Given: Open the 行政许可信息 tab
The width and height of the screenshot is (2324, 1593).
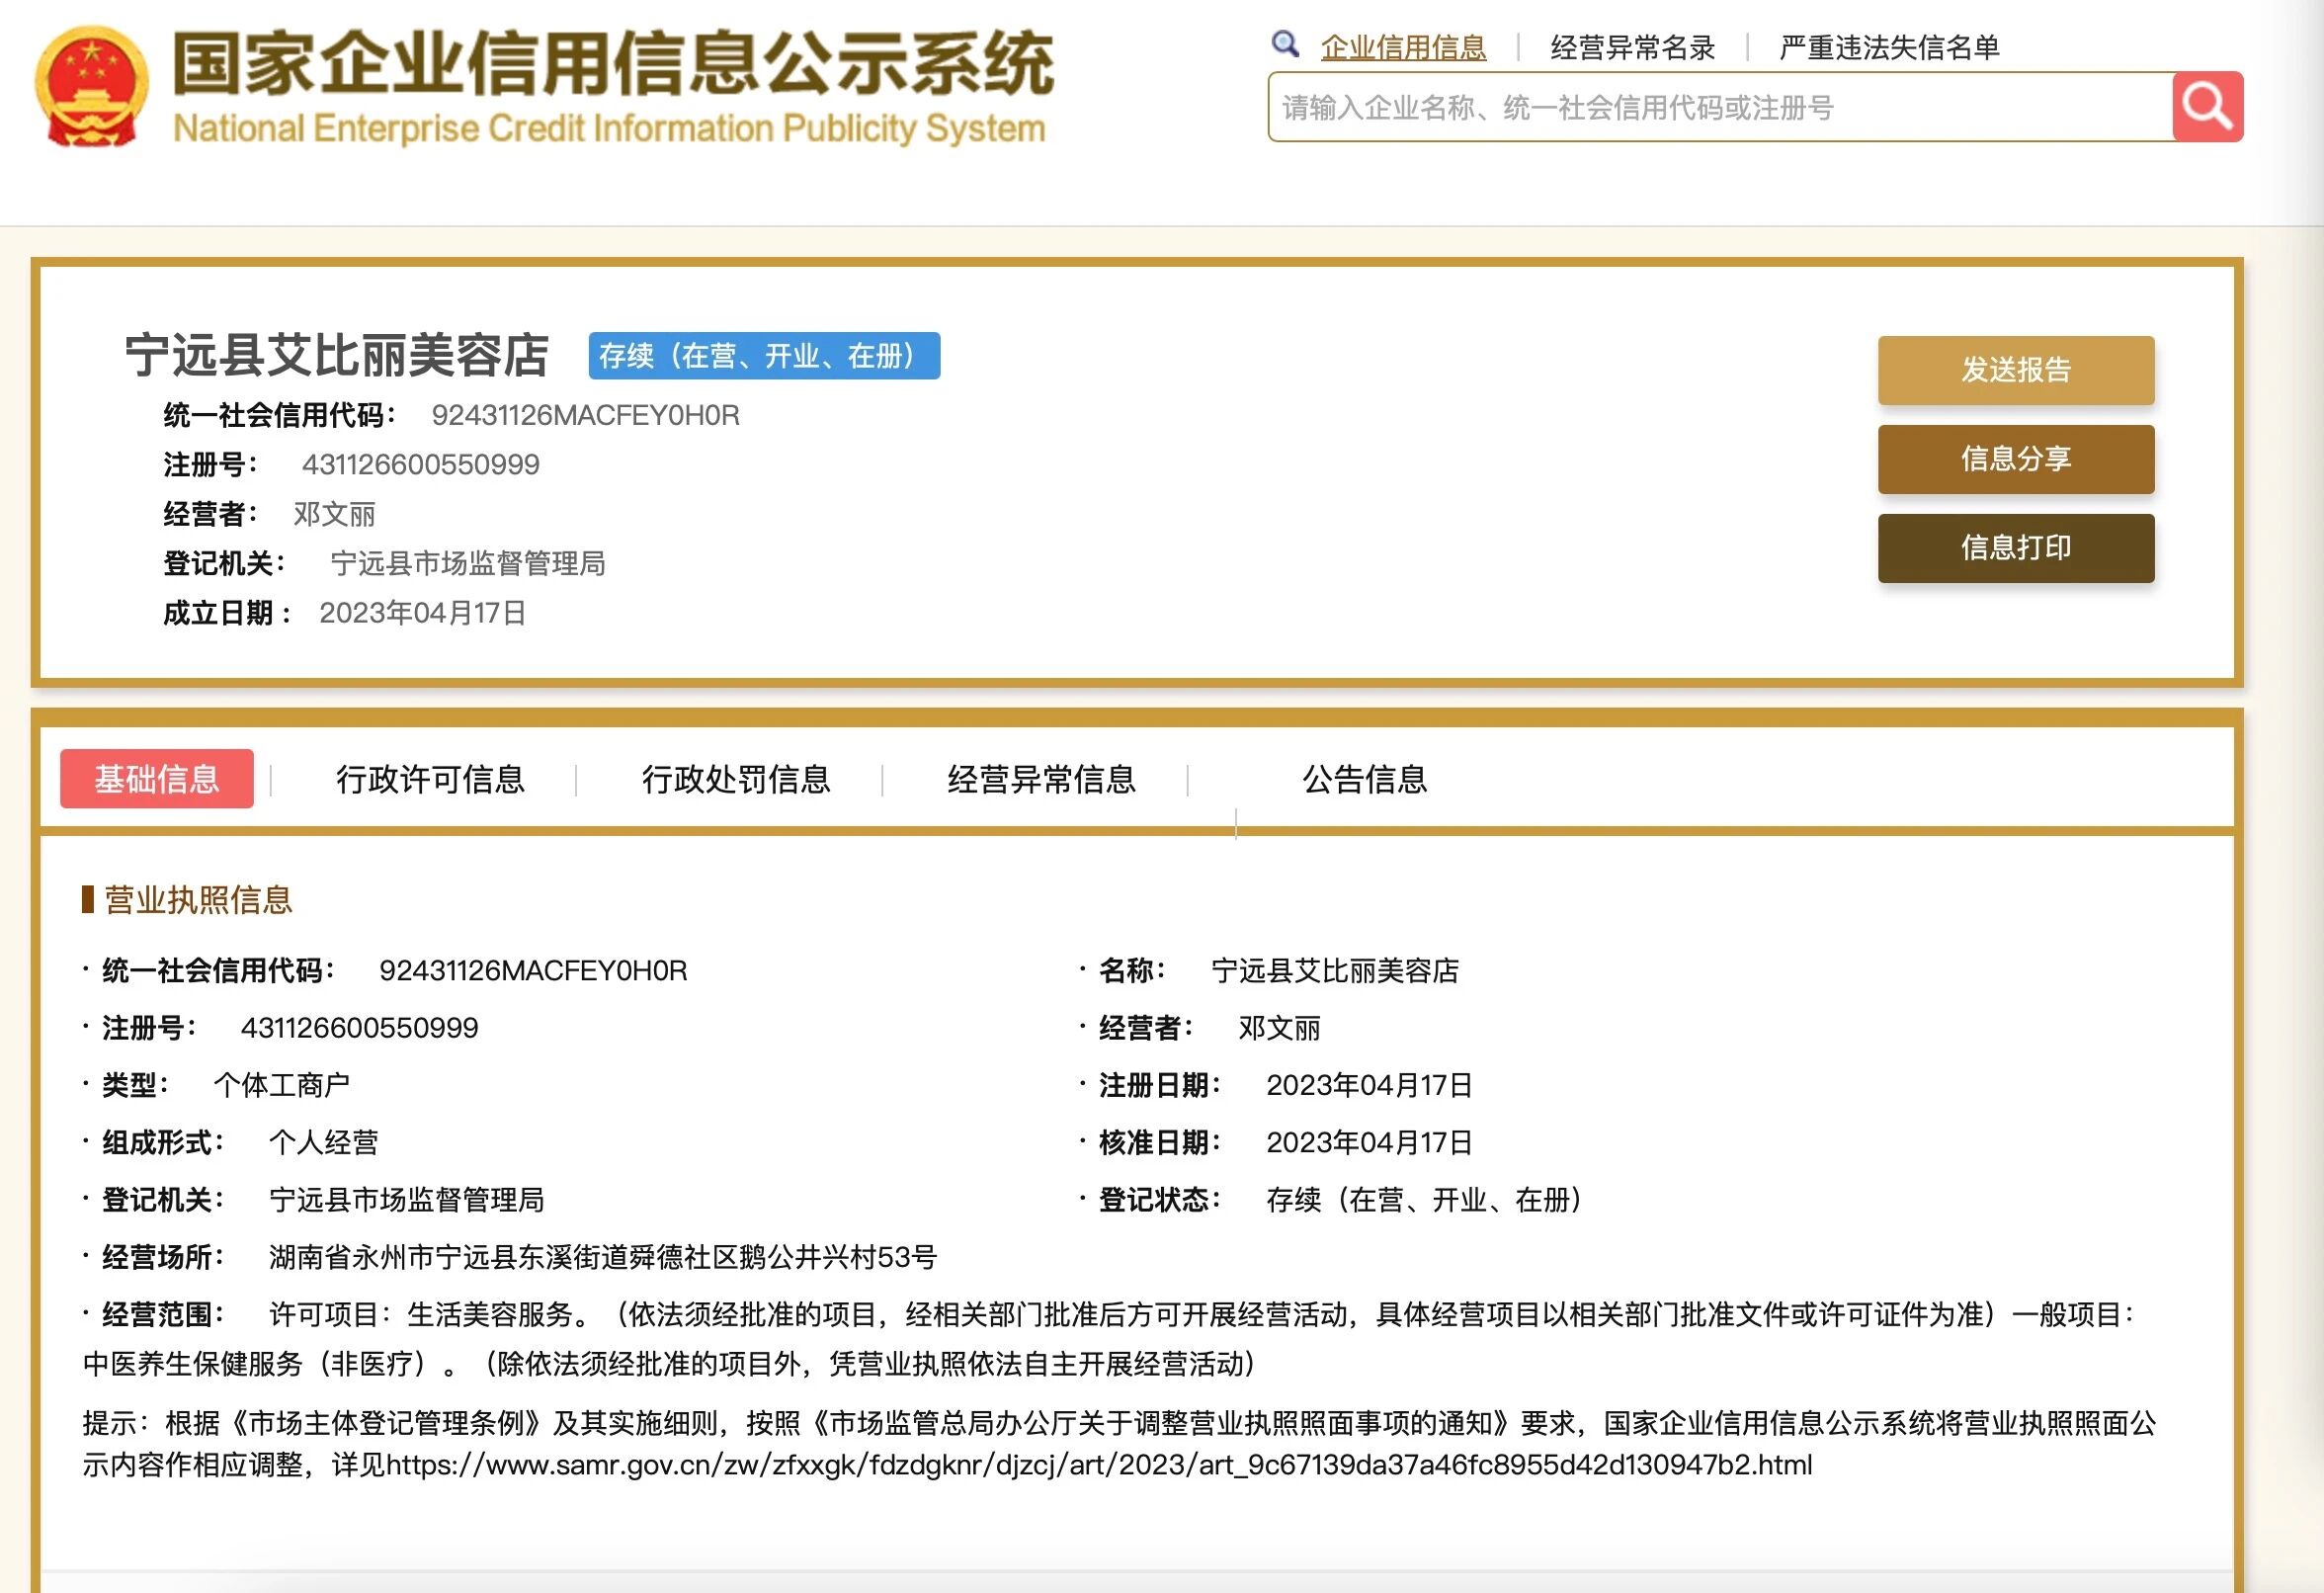Looking at the screenshot, I should tap(430, 779).
